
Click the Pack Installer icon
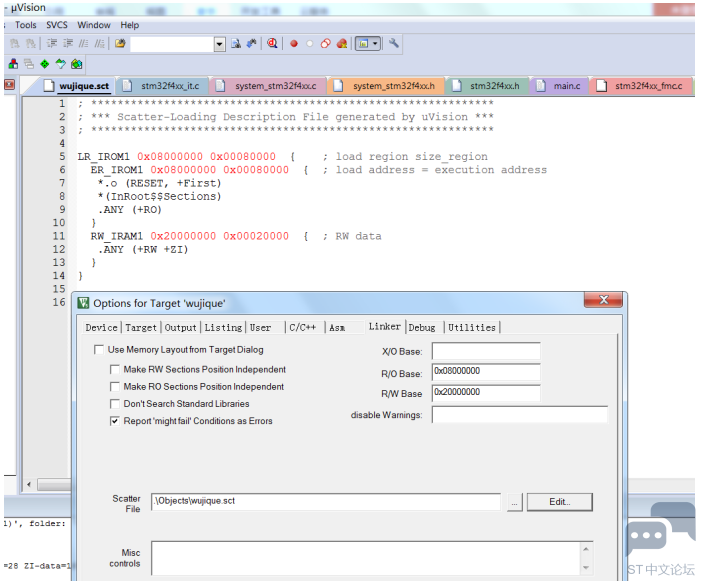coord(77,64)
